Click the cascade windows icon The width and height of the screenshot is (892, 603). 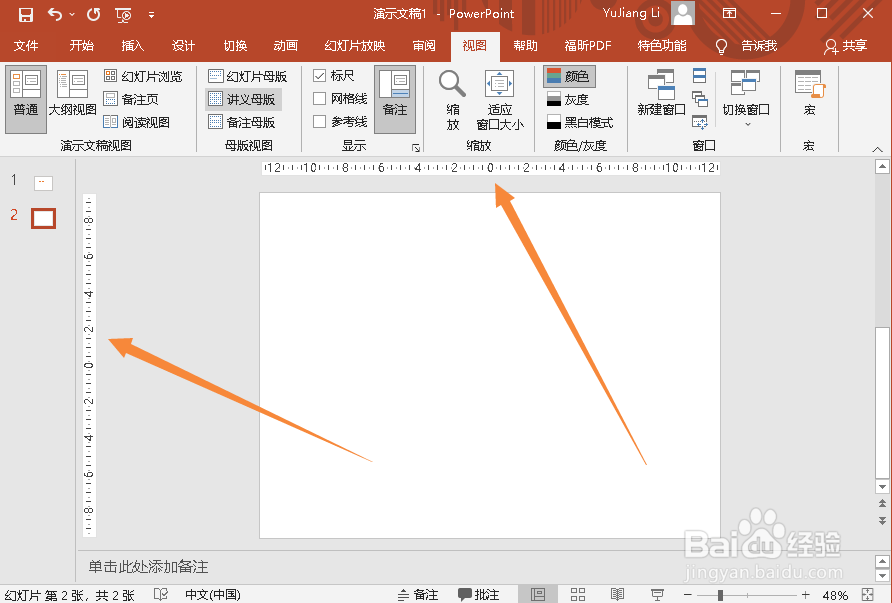(700, 98)
